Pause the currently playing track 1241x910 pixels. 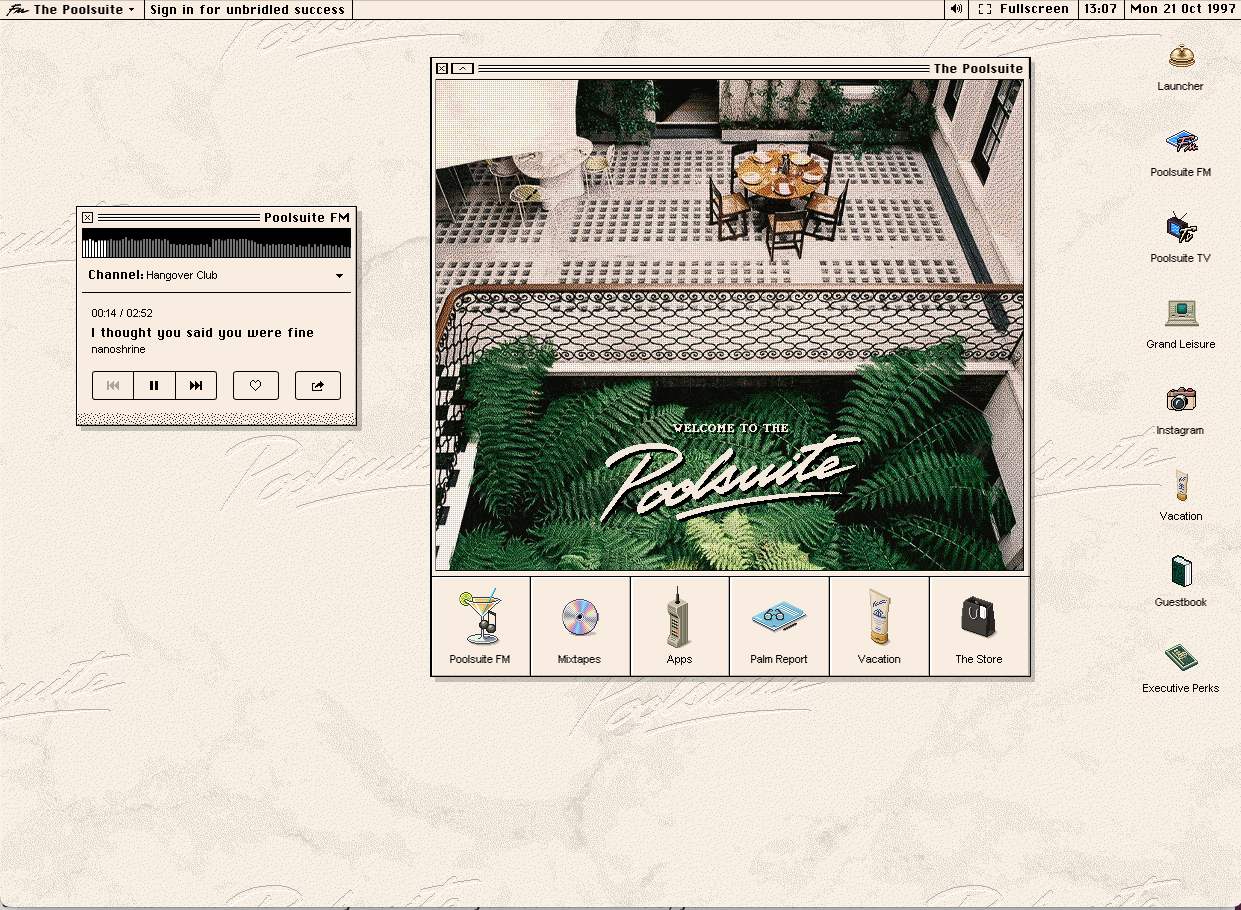[154, 385]
